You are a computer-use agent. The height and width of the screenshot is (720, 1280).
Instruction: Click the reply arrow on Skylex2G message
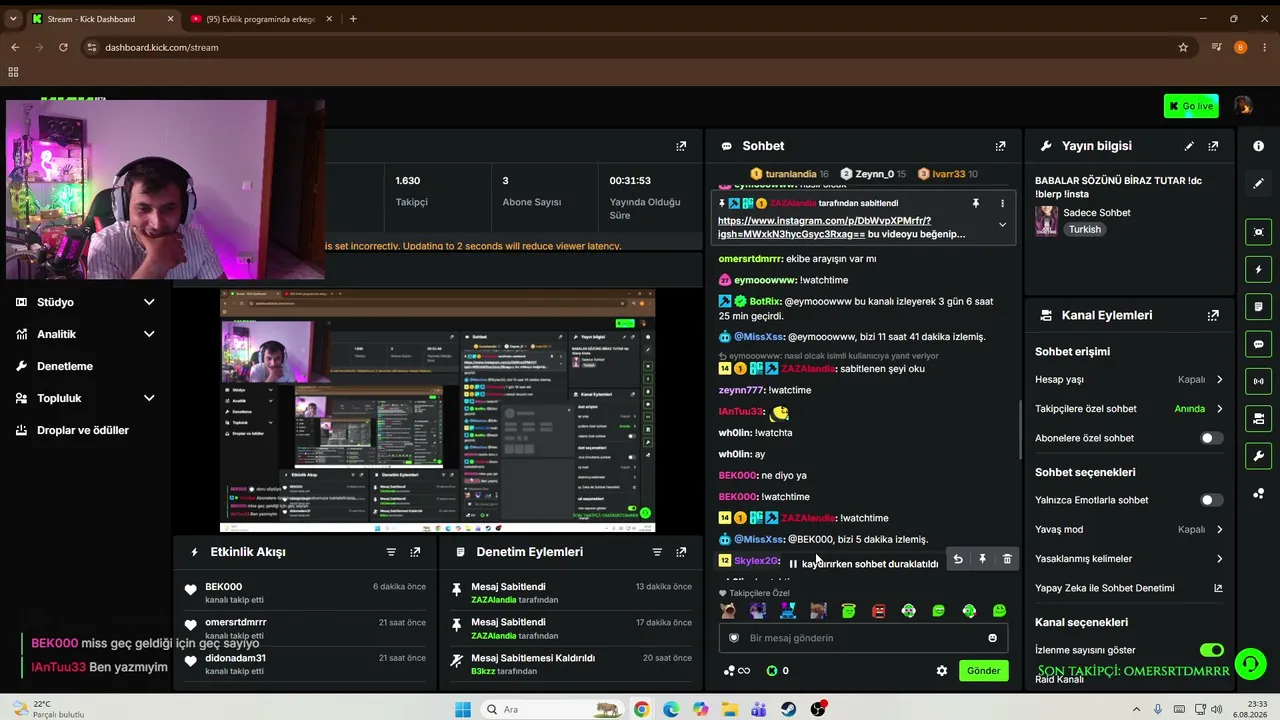pyautogui.click(x=958, y=559)
